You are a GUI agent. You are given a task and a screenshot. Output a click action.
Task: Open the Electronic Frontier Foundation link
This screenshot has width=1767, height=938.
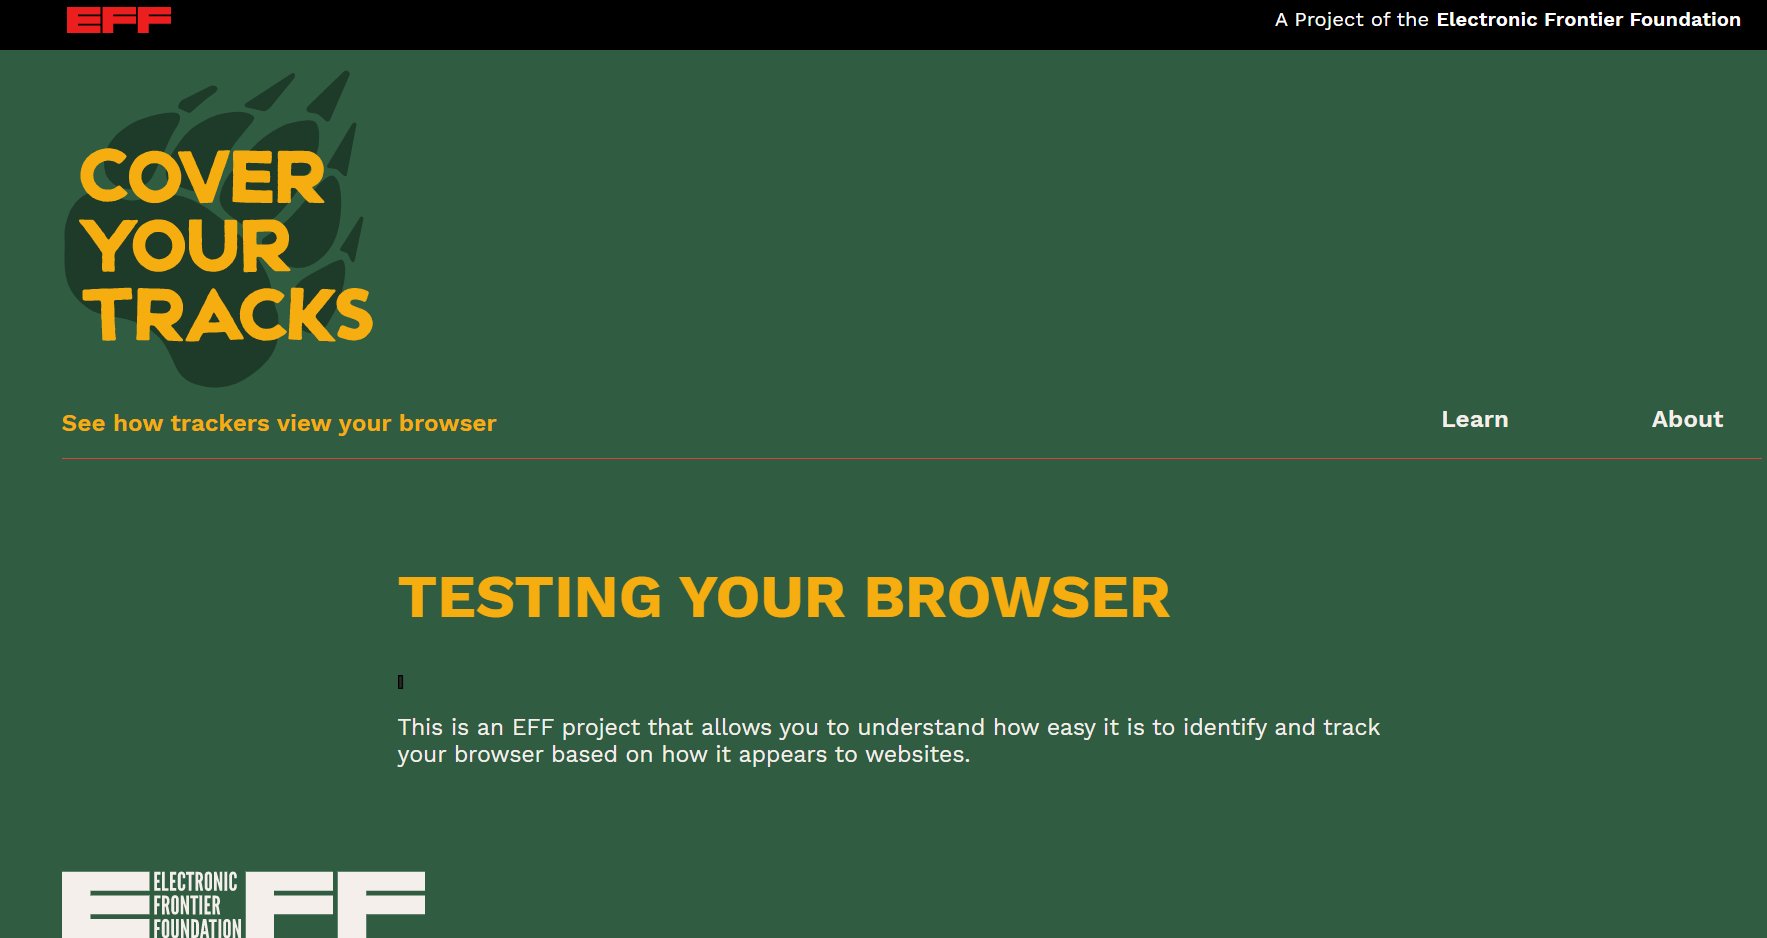point(1588,20)
